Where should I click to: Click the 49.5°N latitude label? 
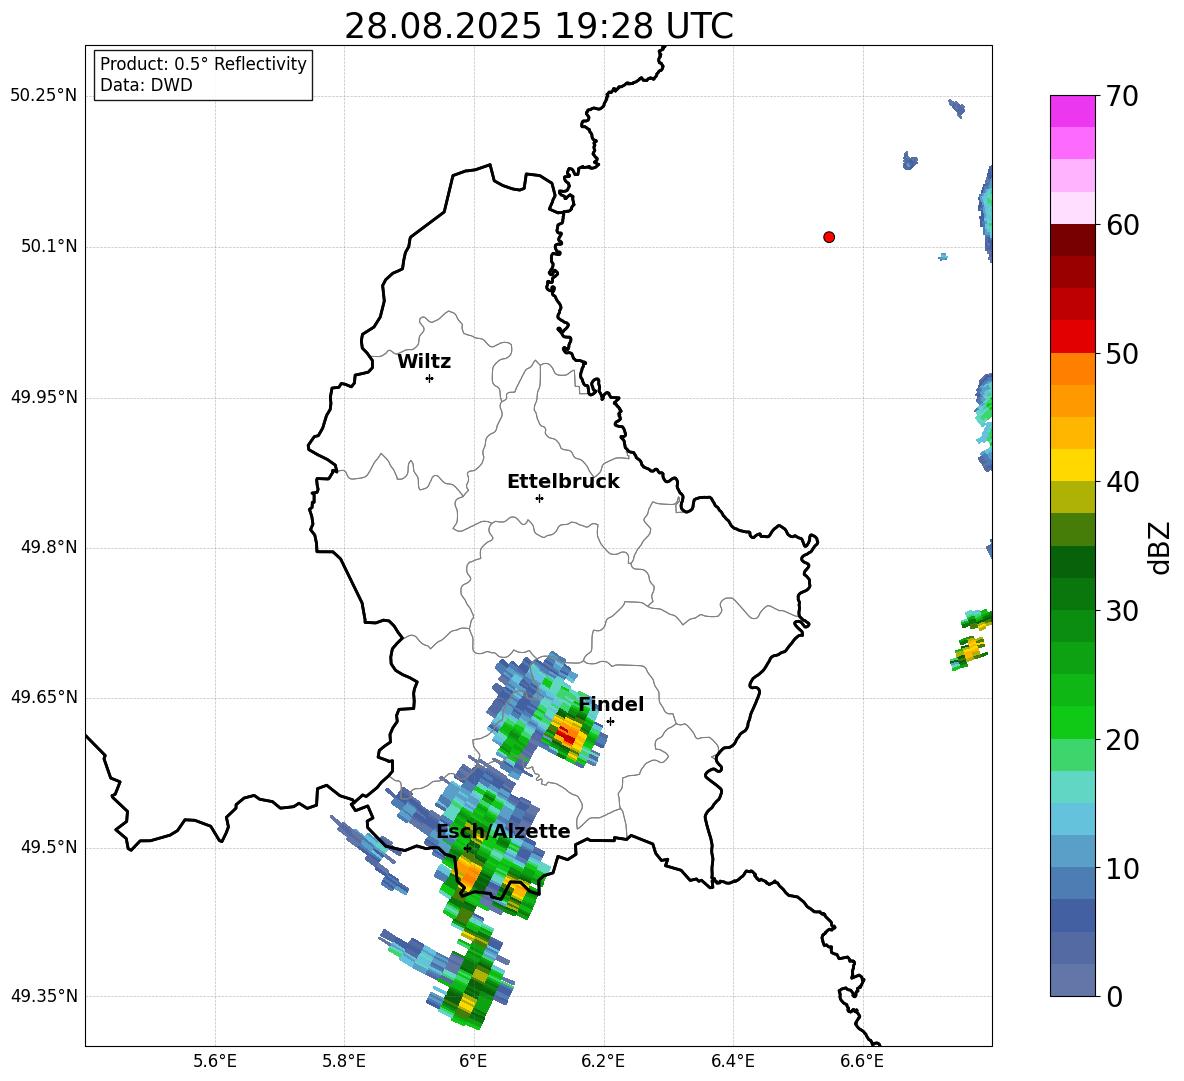tap(49, 847)
